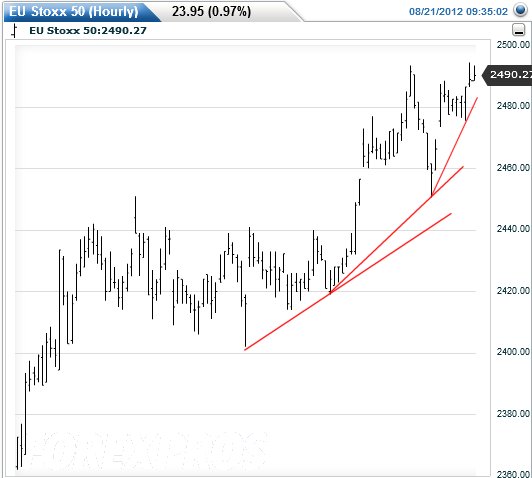This screenshot has width=532, height=478.
Task: Click the 2500.00 price axis label
Action: click(x=513, y=45)
